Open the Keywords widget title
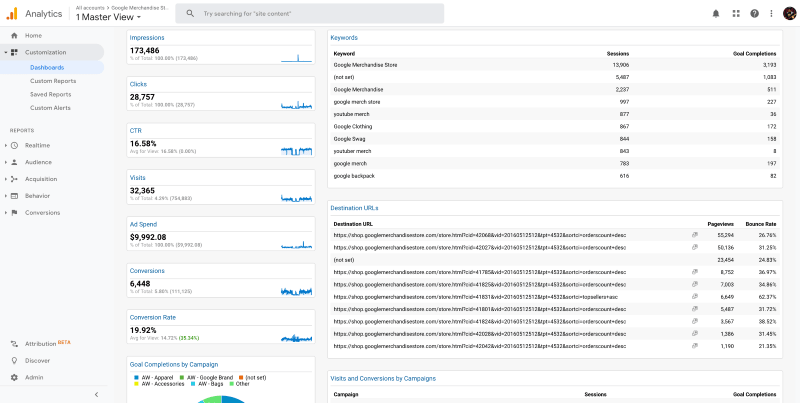Screen dimensions: 800x403 tap(344, 38)
